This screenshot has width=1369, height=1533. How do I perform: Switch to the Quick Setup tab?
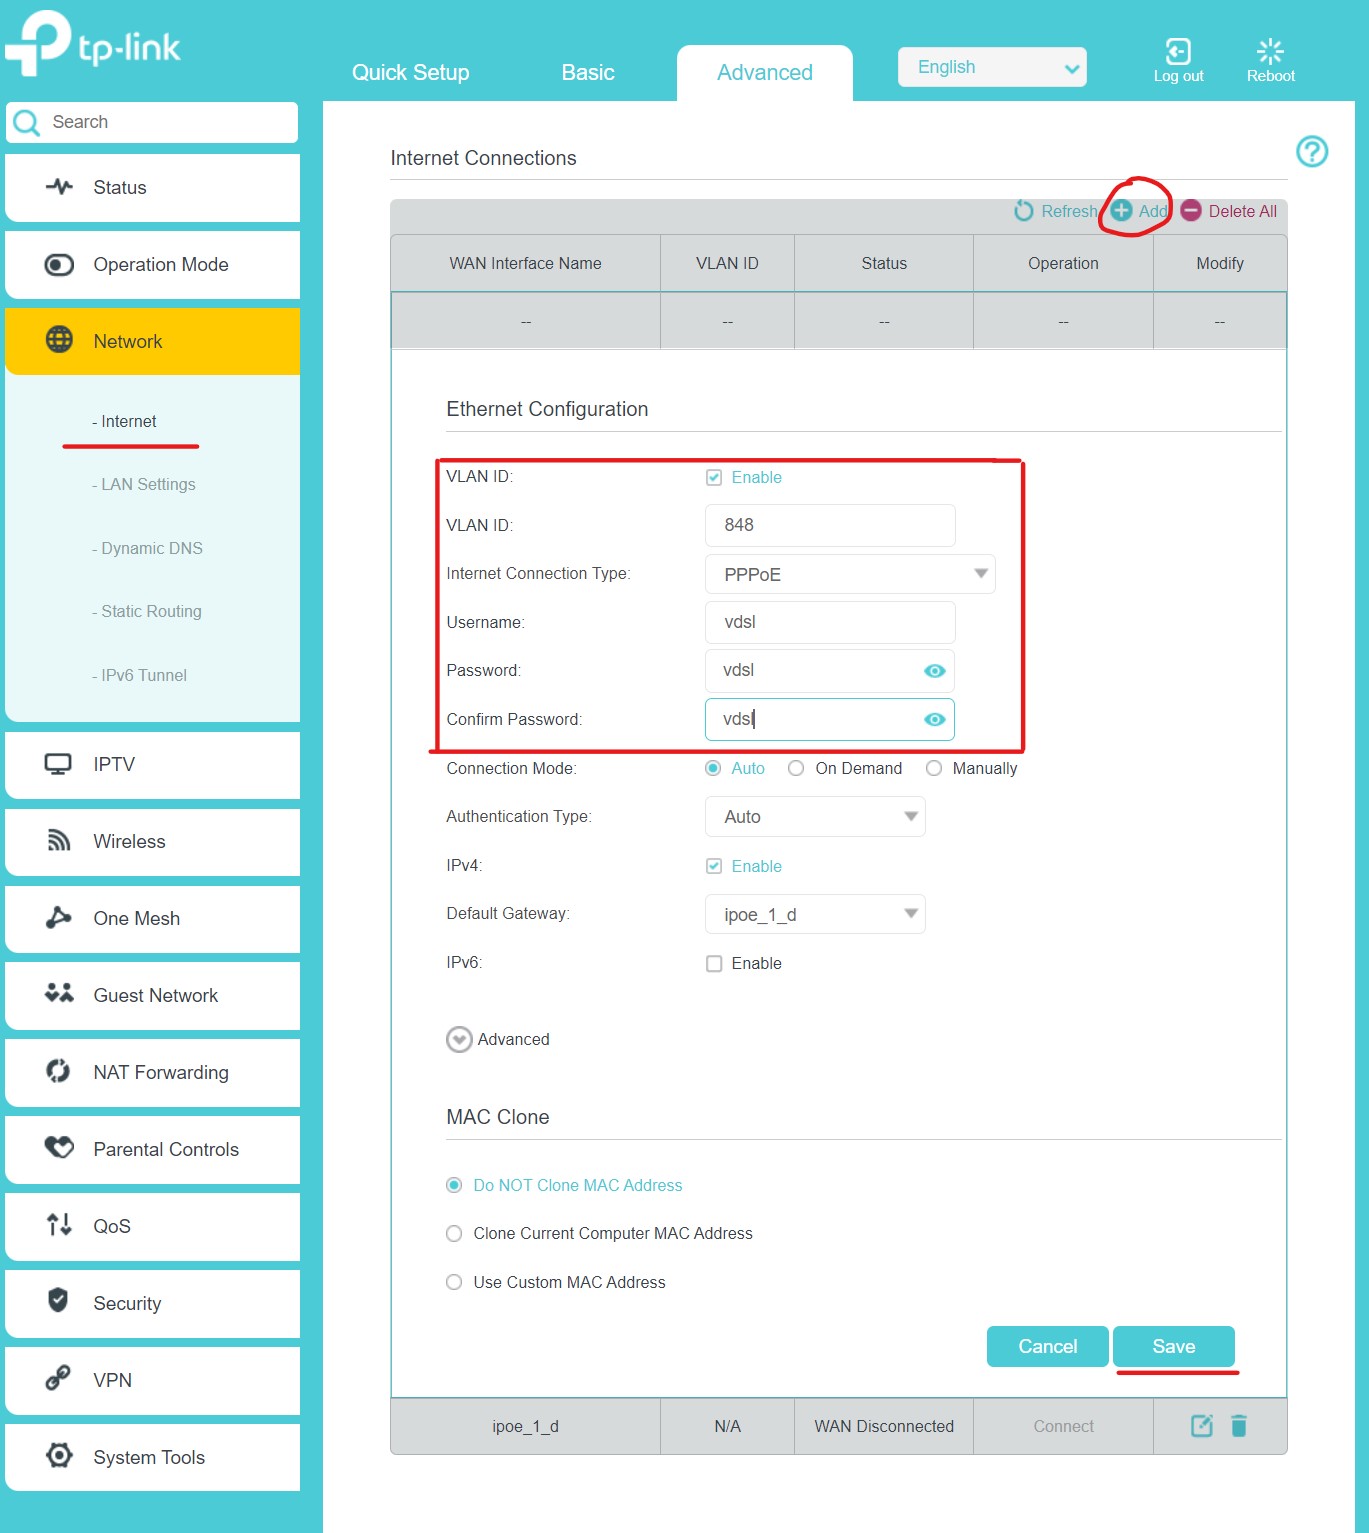410,72
